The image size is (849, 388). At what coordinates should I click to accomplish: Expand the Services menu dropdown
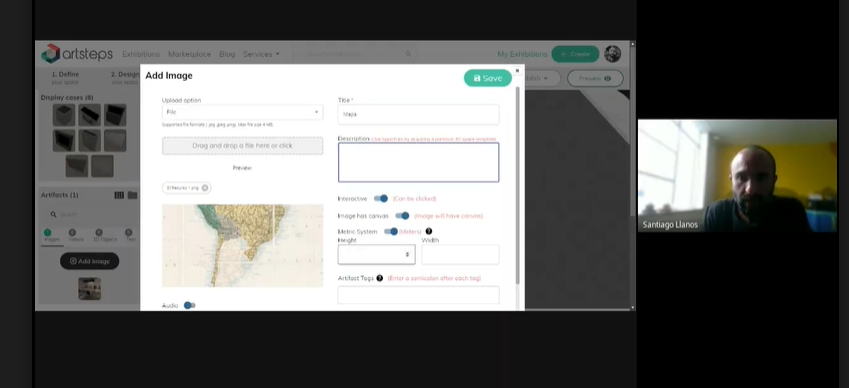click(262, 54)
